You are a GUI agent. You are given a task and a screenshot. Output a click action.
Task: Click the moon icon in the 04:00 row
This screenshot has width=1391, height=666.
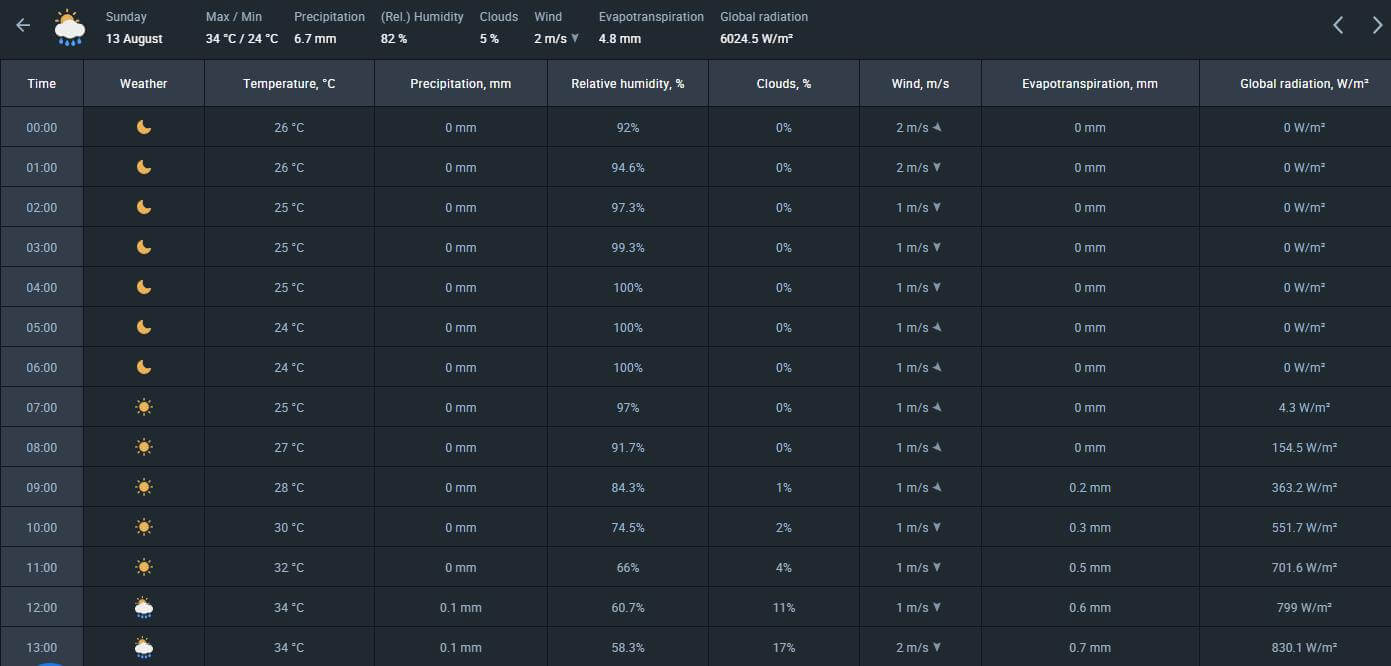pos(144,287)
